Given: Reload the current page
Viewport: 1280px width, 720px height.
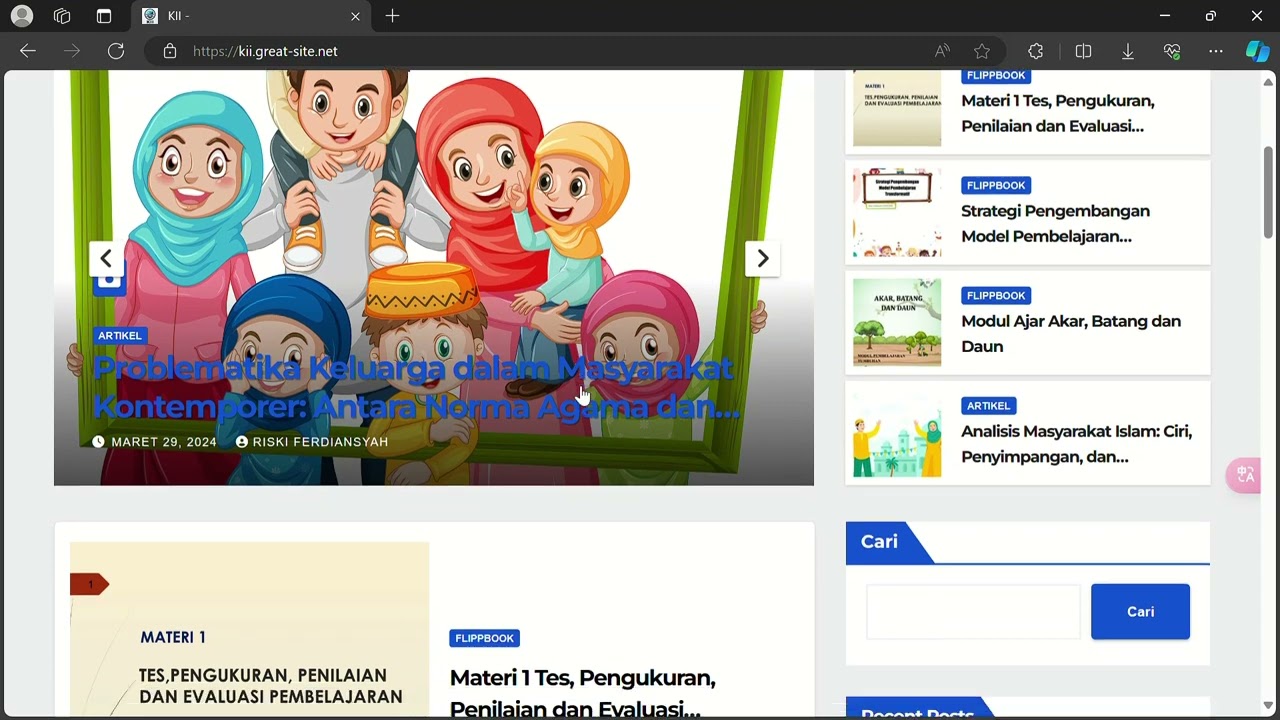Looking at the screenshot, I should point(116,51).
